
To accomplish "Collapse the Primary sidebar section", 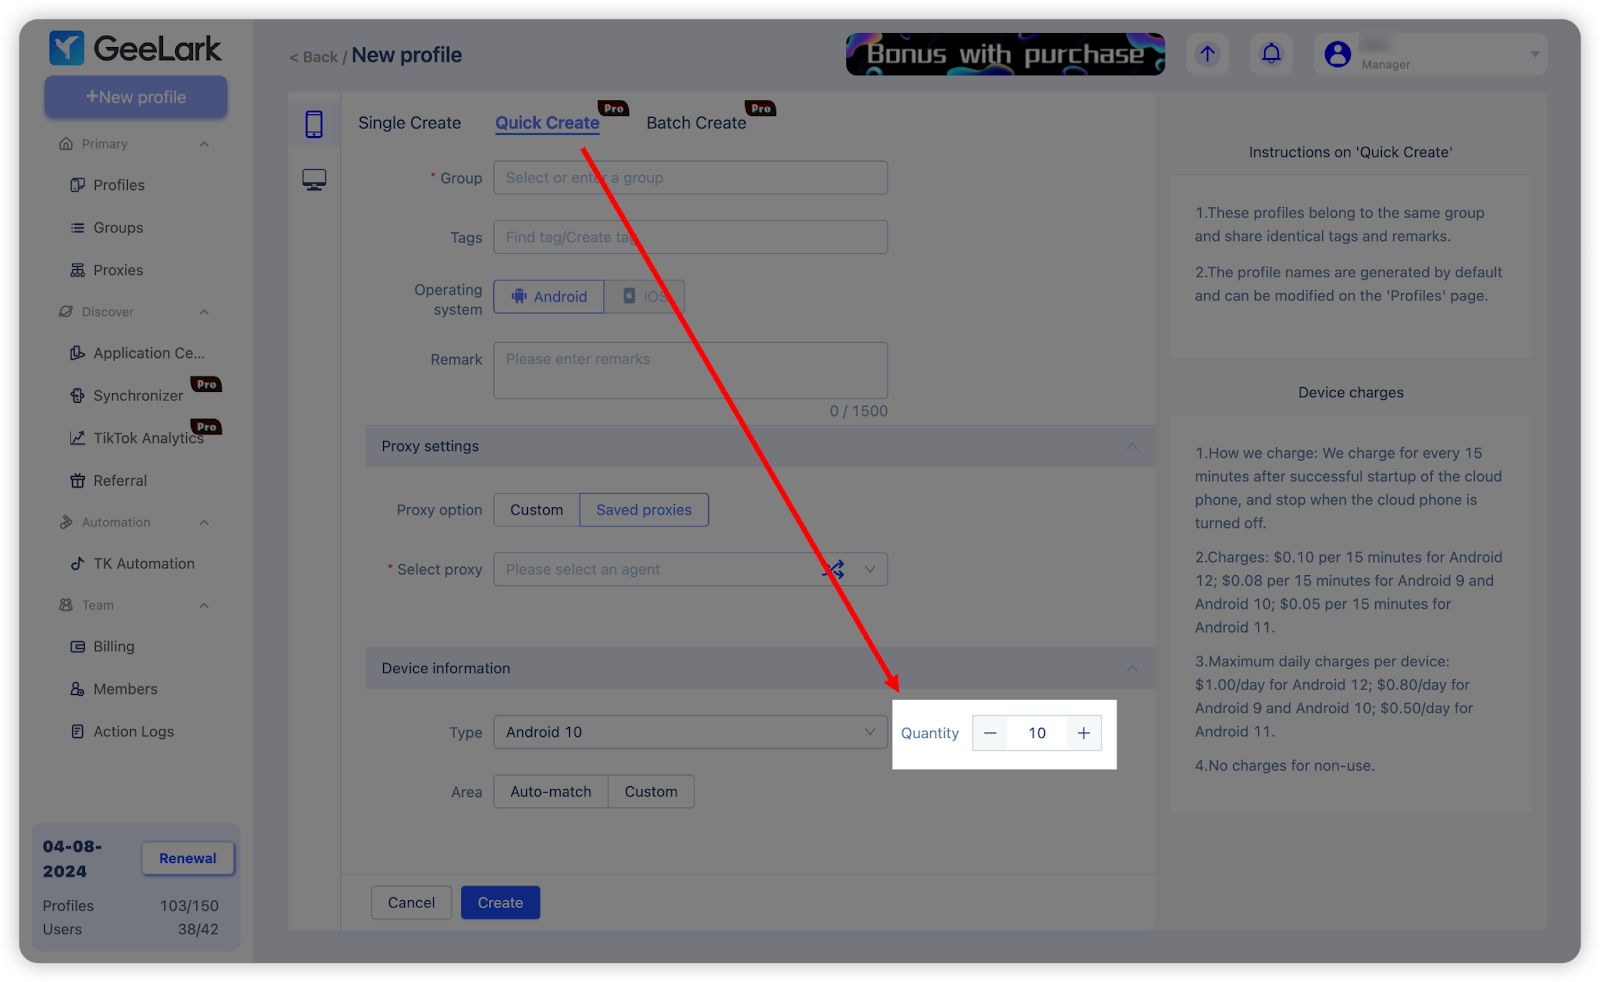I will pos(204,144).
